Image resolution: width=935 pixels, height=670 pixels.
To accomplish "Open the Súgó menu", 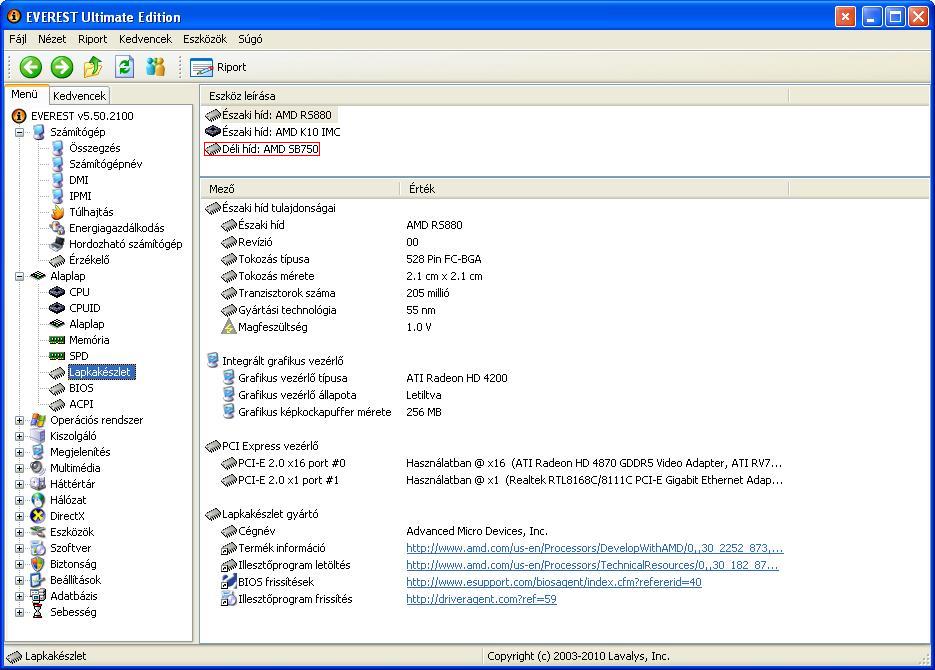I will tap(250, 39).
